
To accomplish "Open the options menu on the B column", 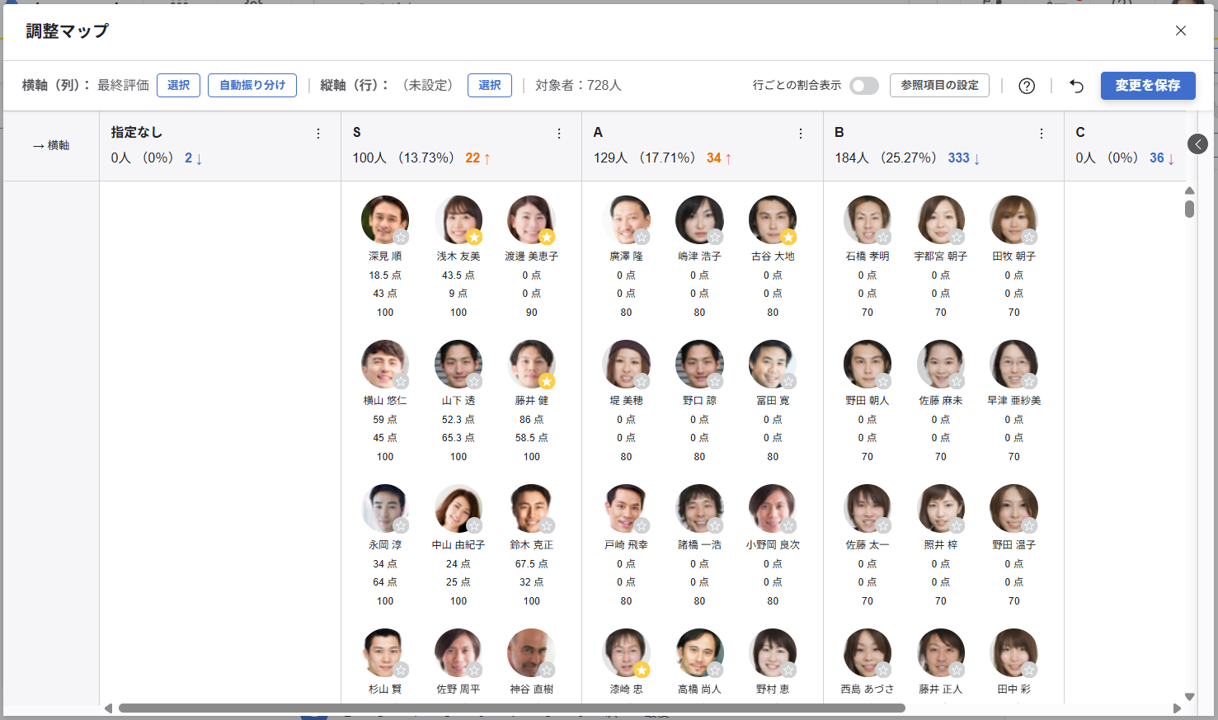I will click(x=1041, y=132).
